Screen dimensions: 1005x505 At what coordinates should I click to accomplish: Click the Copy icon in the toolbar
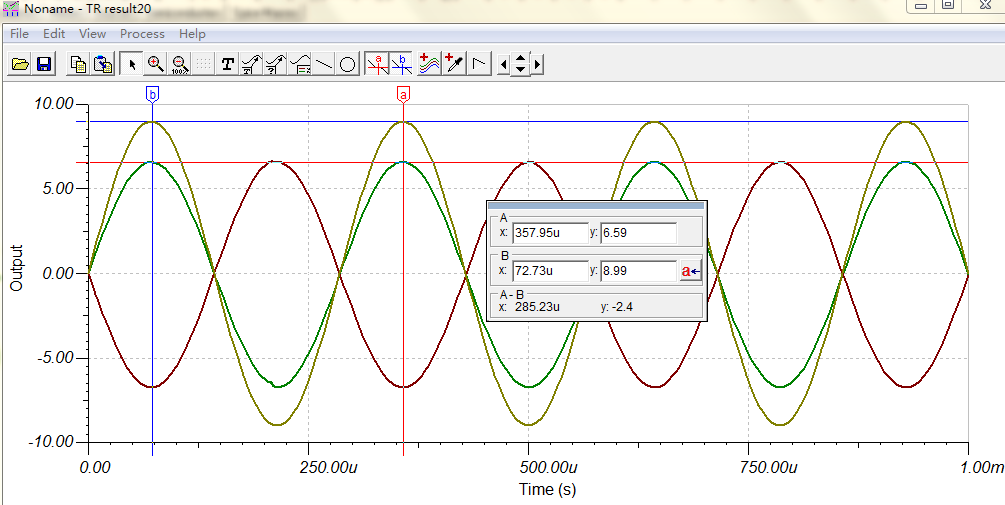(x=78, y=65)
